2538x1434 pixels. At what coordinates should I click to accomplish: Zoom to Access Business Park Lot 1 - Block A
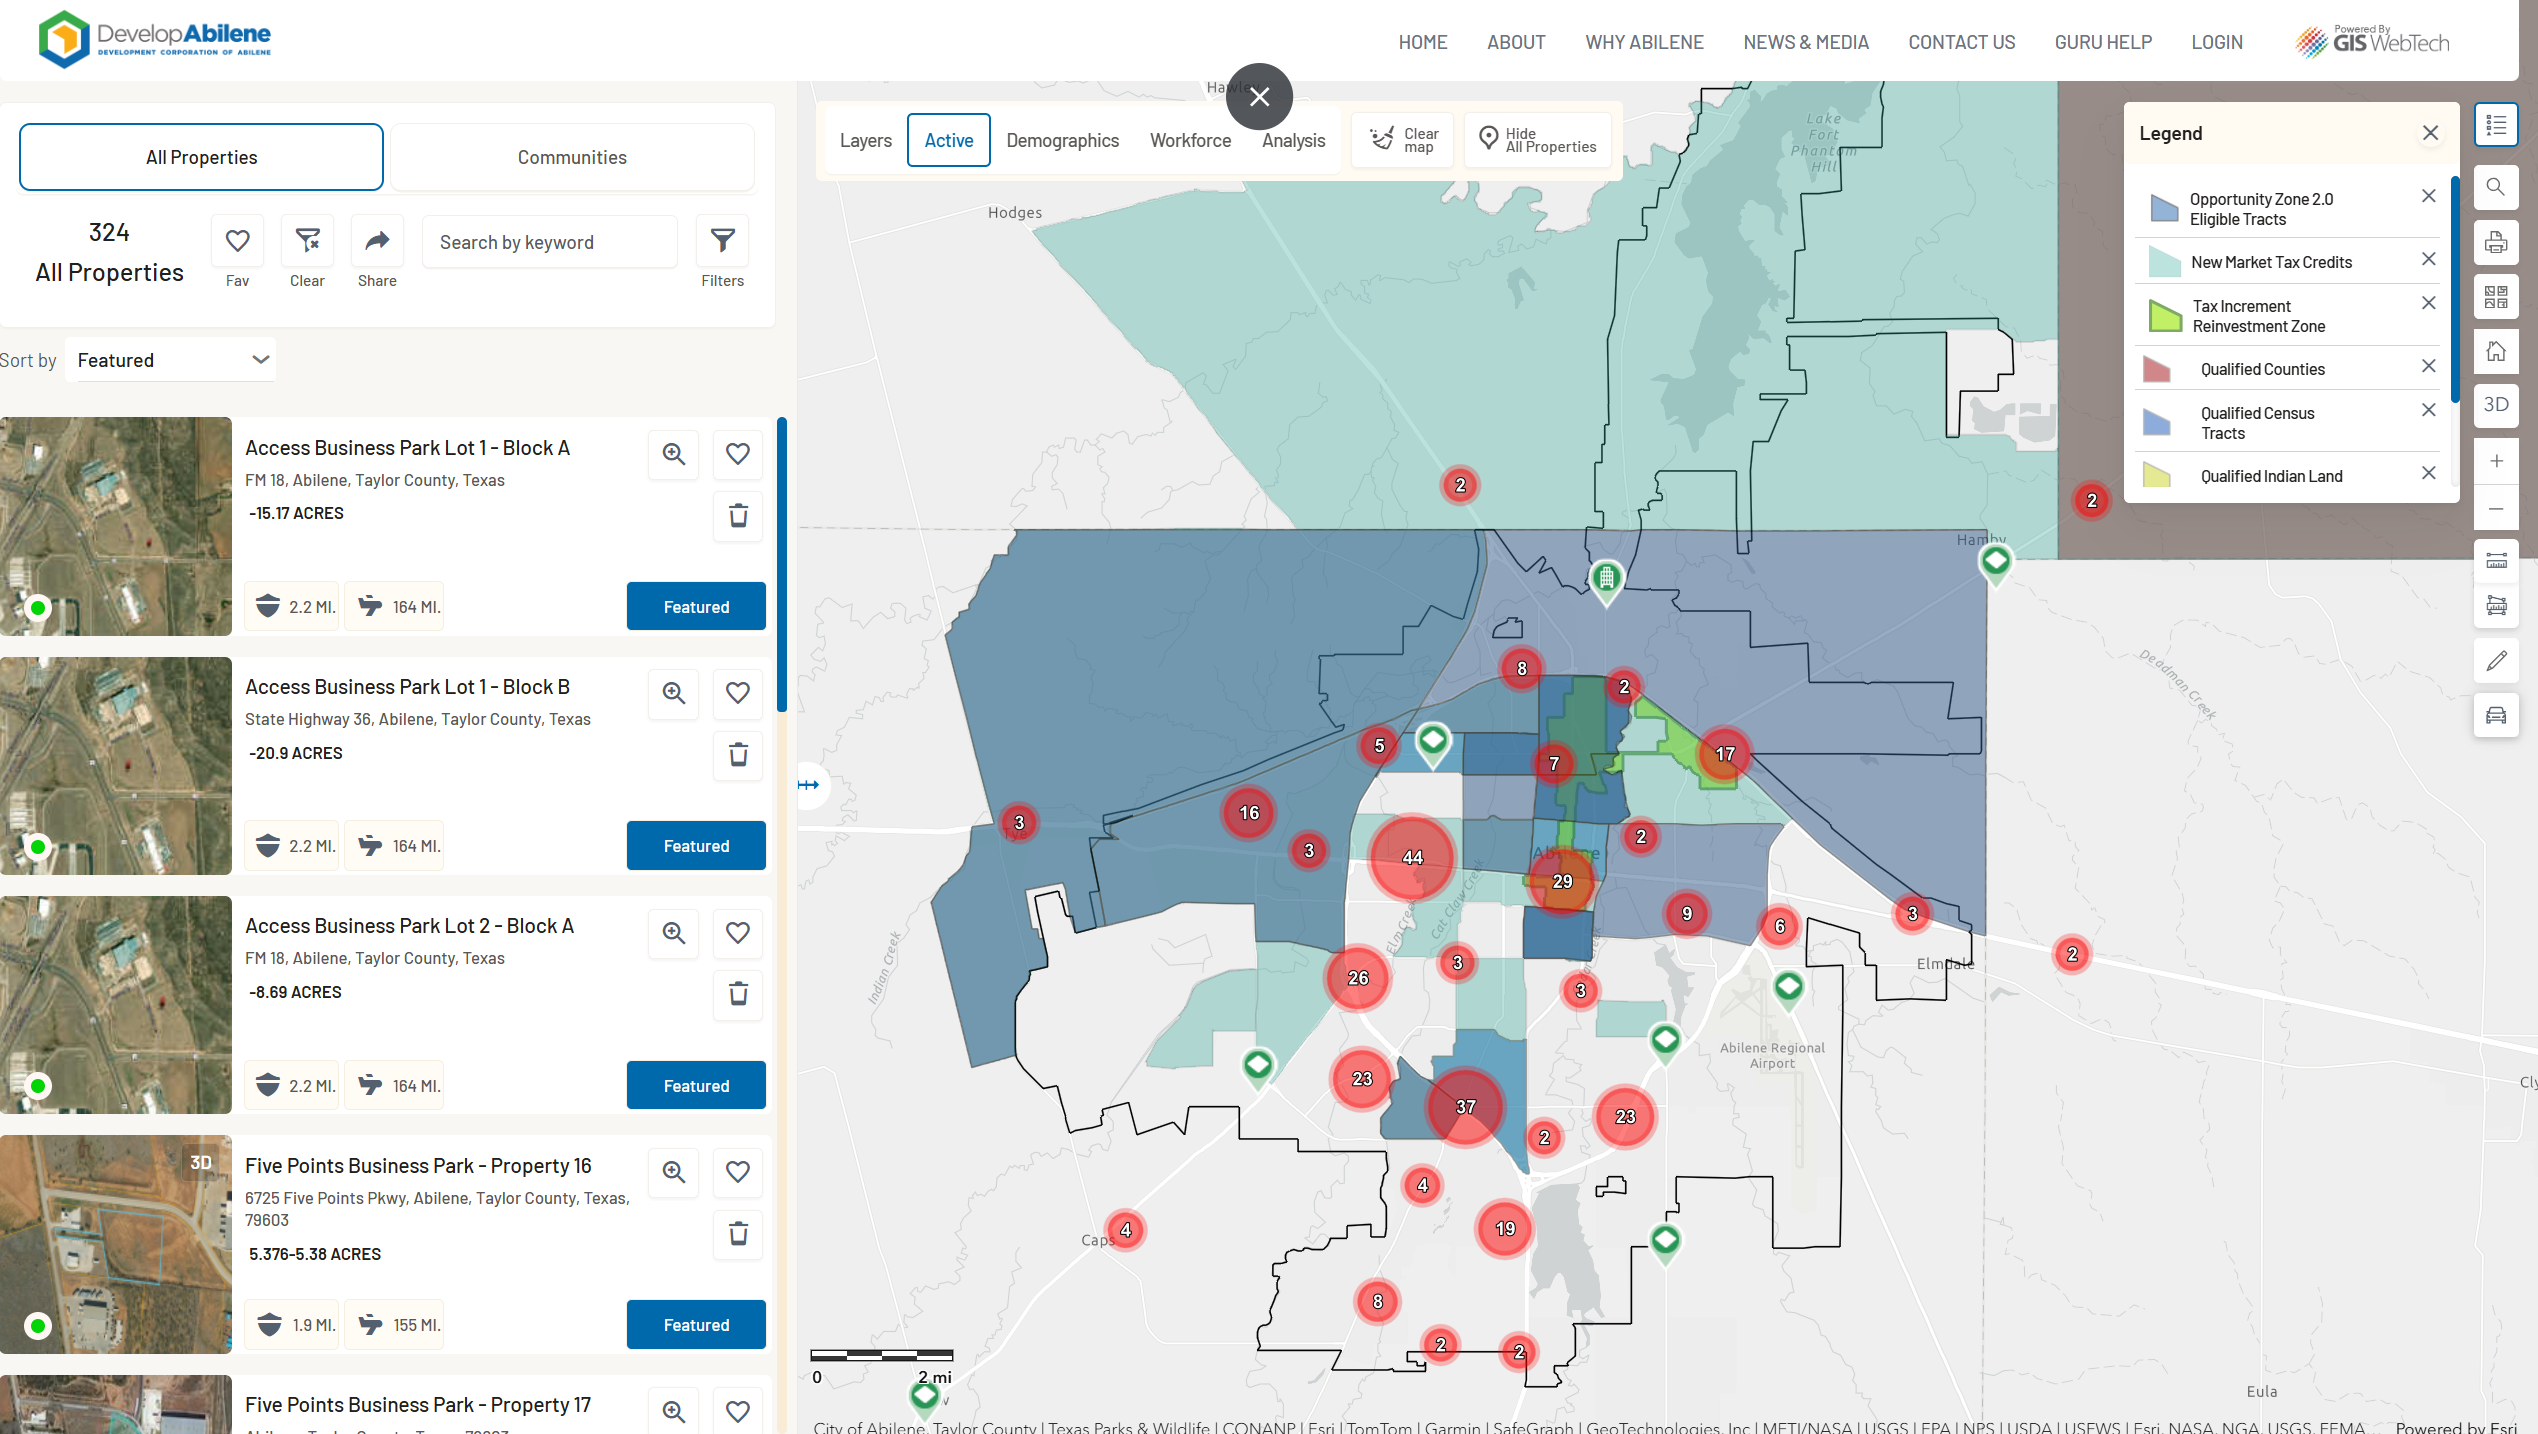coord(674,454)
